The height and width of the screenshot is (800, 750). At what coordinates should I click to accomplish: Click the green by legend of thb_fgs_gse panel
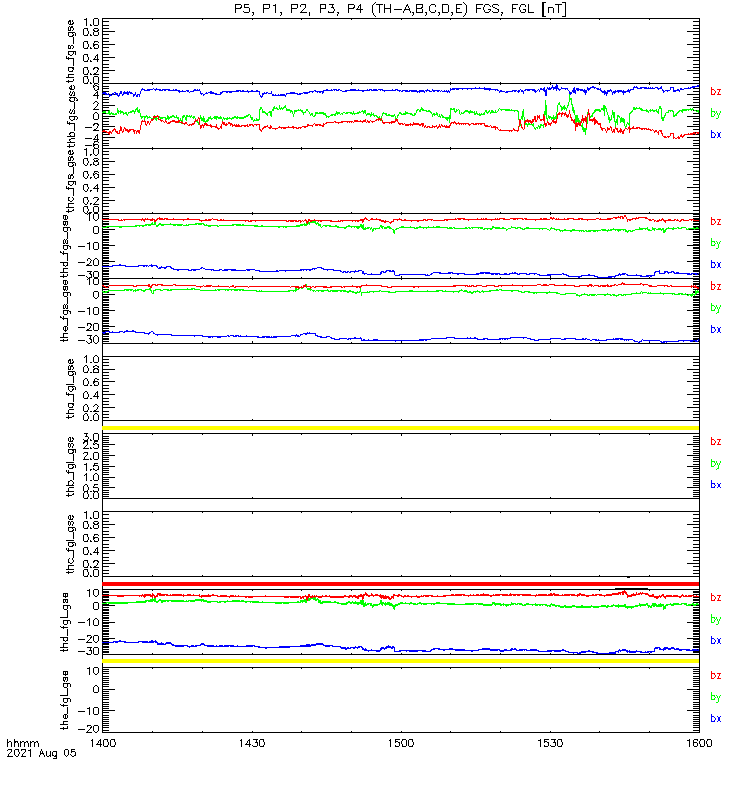(x=716, y=113)
